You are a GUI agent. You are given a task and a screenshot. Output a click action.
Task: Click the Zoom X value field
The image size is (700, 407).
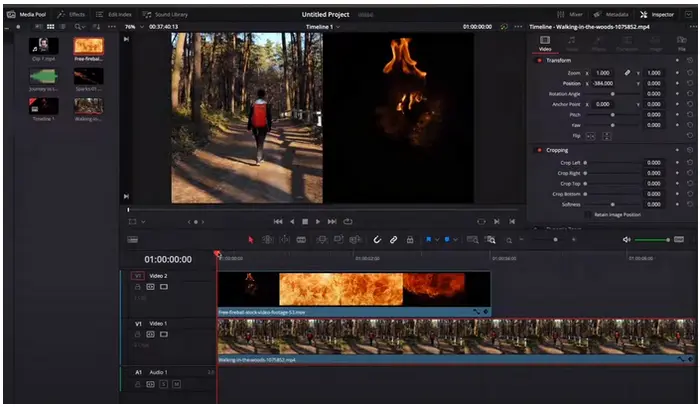click(603, 73)
